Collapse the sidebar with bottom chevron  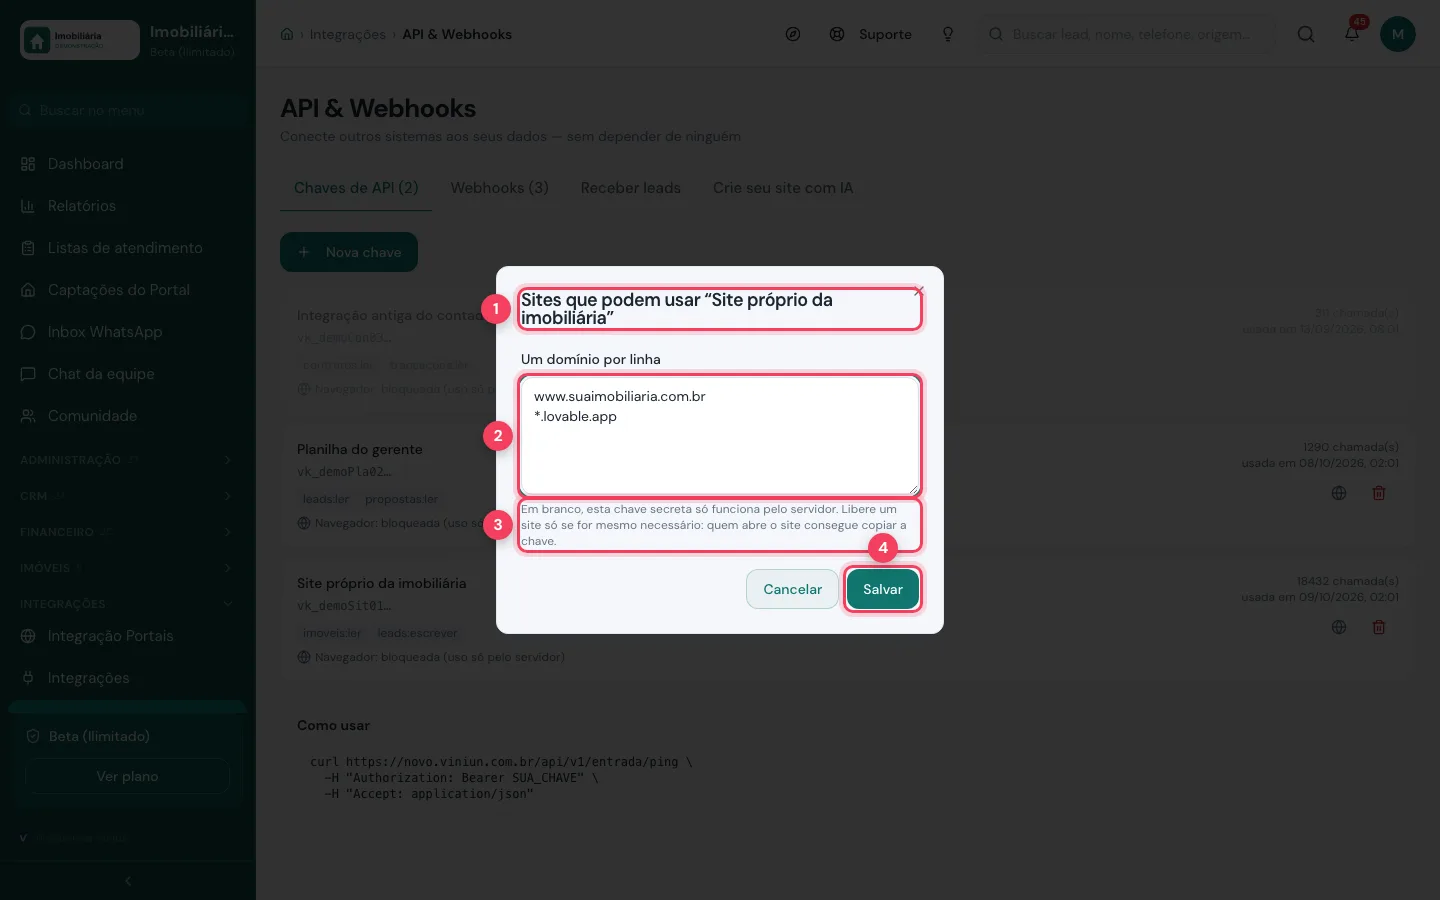(127, 881)
